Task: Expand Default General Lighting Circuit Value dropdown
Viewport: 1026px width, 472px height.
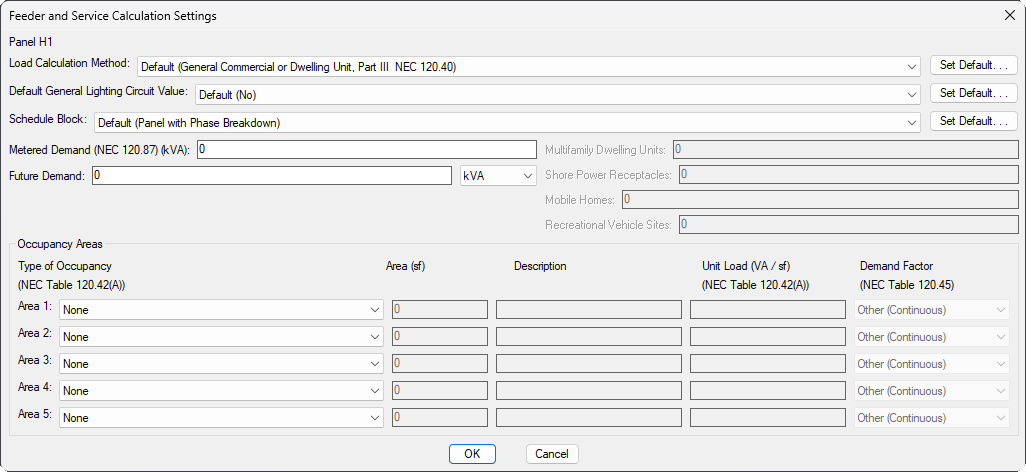Action: pyautogui.click(x=557, y=94)
